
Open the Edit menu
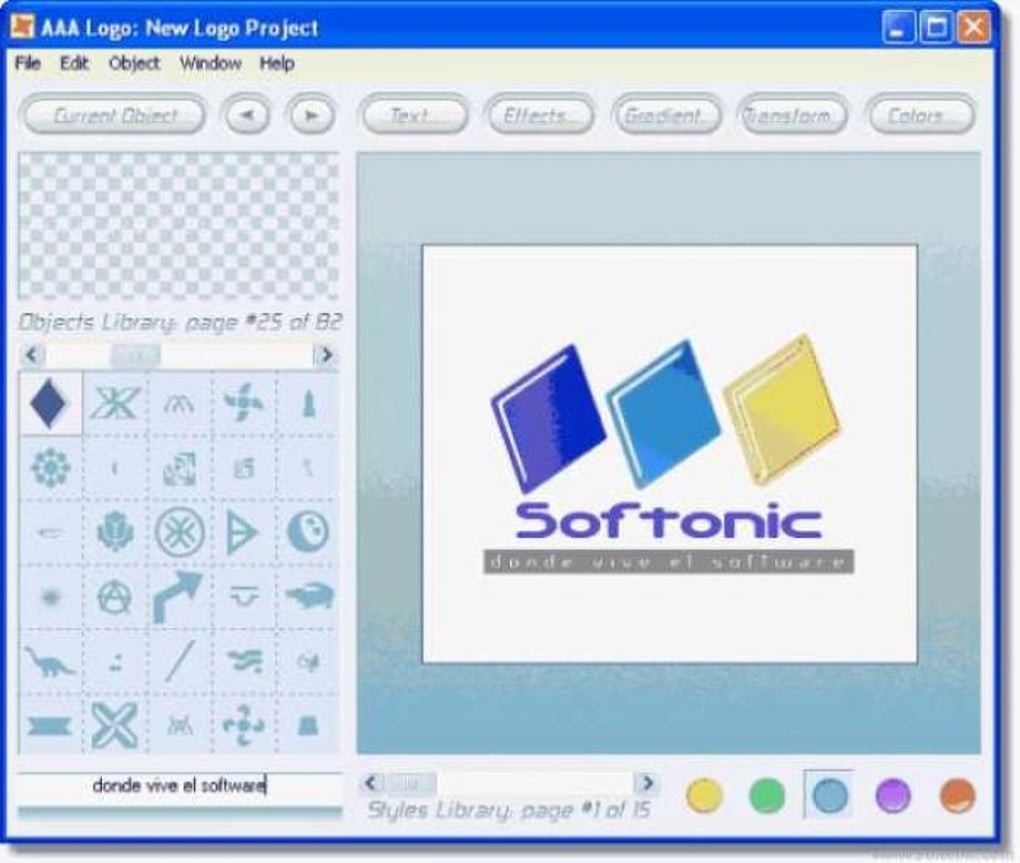click(74, 63)
